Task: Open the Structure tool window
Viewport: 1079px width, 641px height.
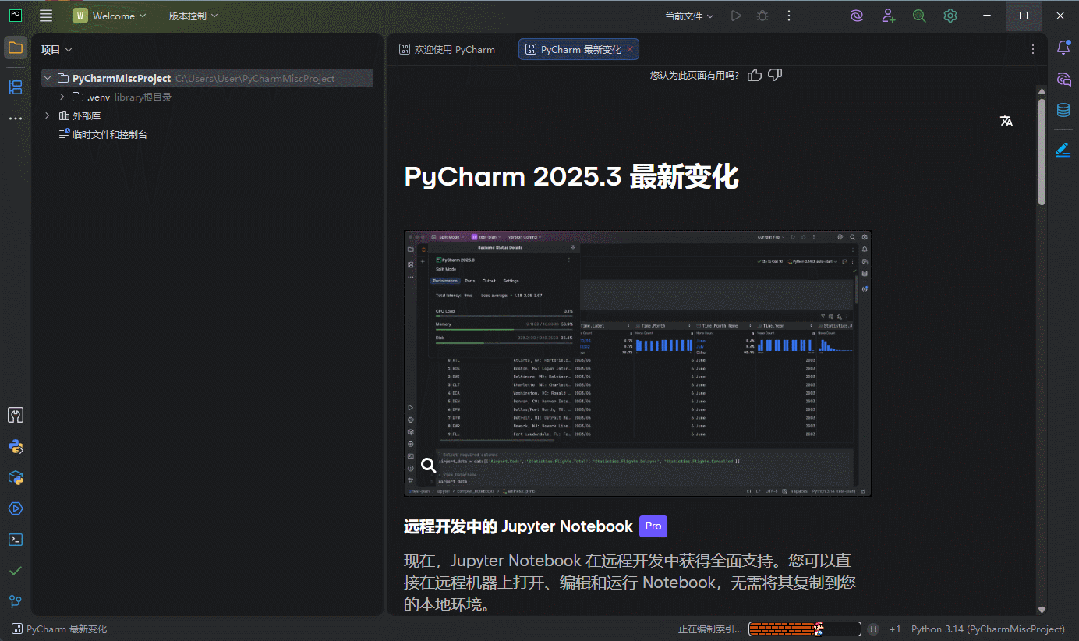Action: 15,87
